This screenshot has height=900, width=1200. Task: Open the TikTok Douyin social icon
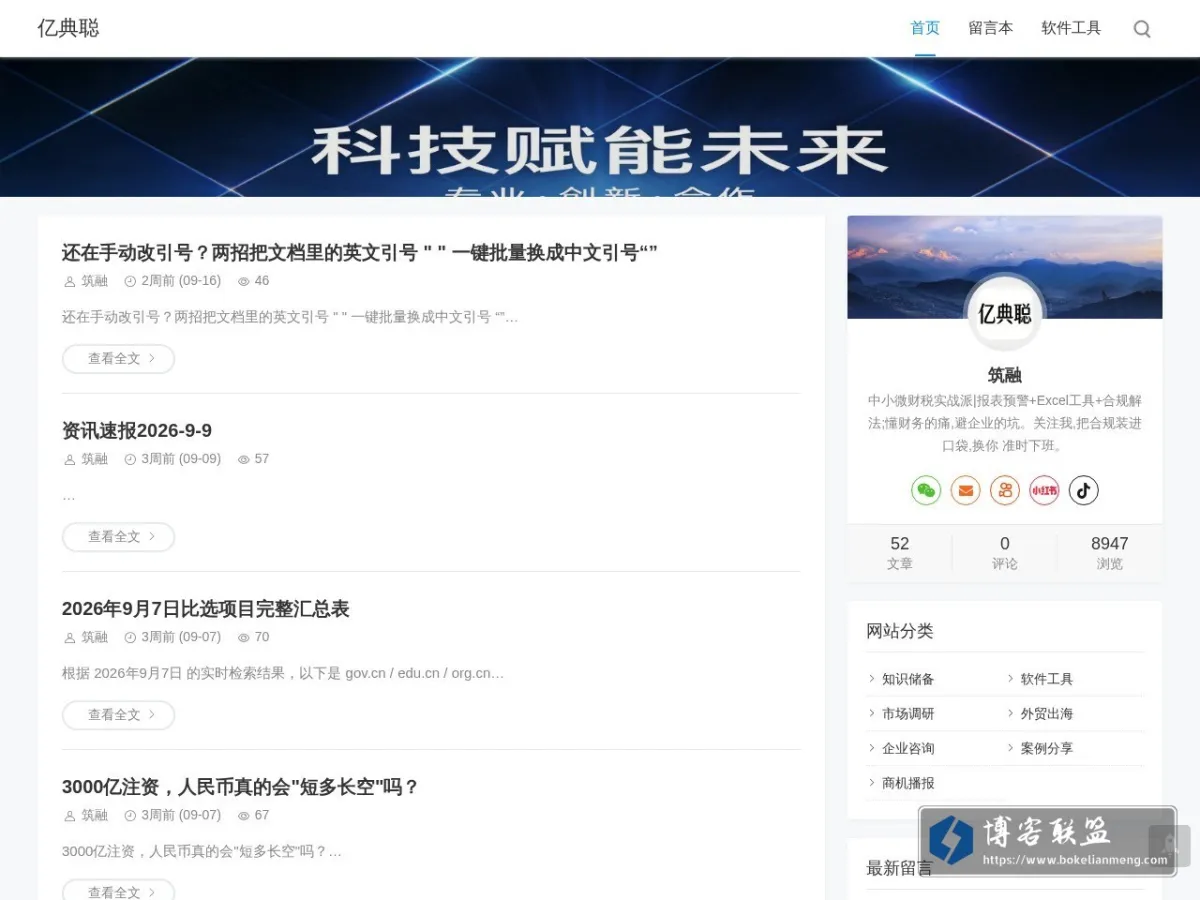(1084, 490)
